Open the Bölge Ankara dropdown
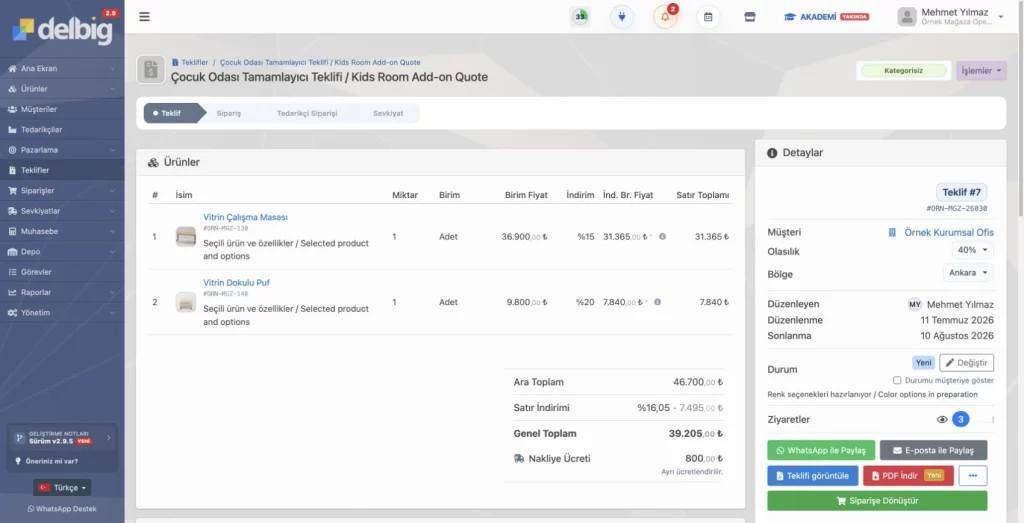This screenshot has height=523, width=1024. coord(968,272)
